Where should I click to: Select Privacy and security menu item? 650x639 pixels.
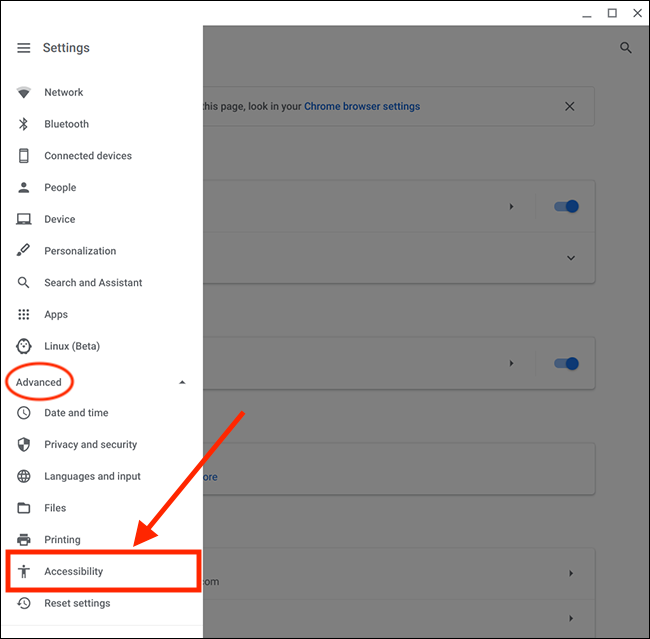click(x=90, y=445)
